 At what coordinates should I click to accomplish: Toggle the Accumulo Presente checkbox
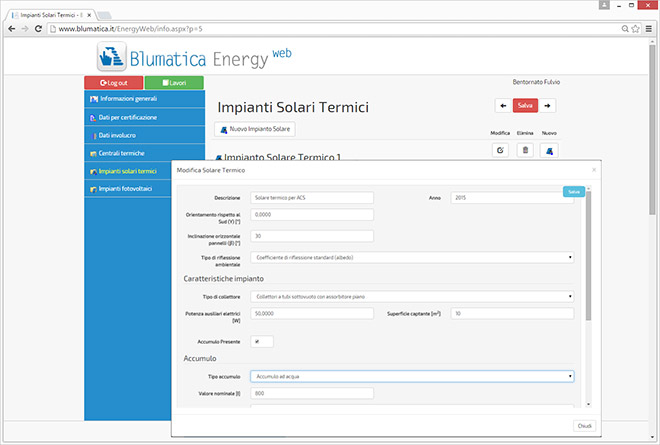point(257,341)
